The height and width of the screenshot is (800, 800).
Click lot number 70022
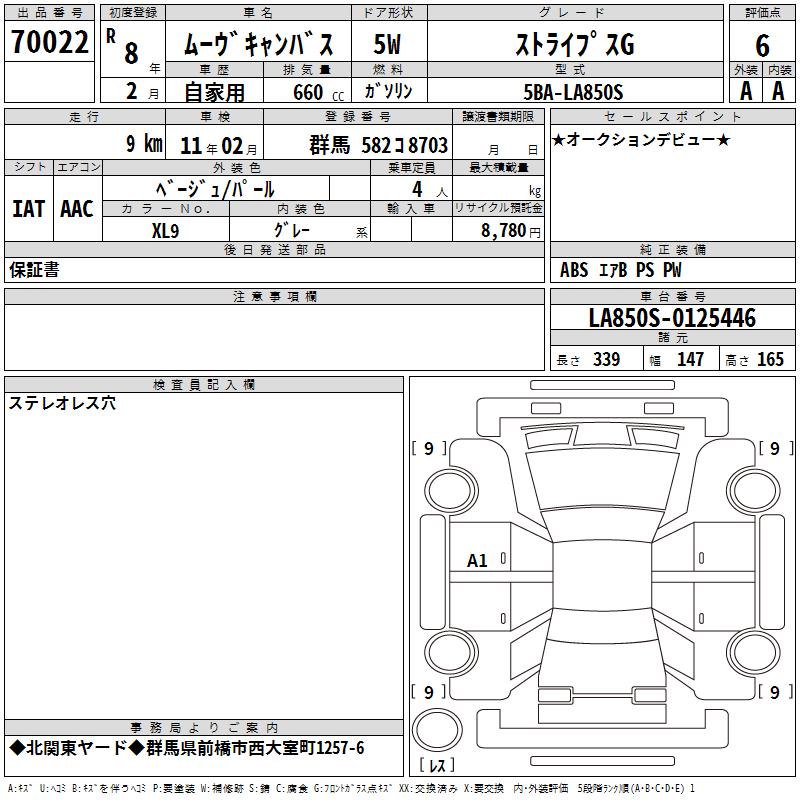pos(49,42)
